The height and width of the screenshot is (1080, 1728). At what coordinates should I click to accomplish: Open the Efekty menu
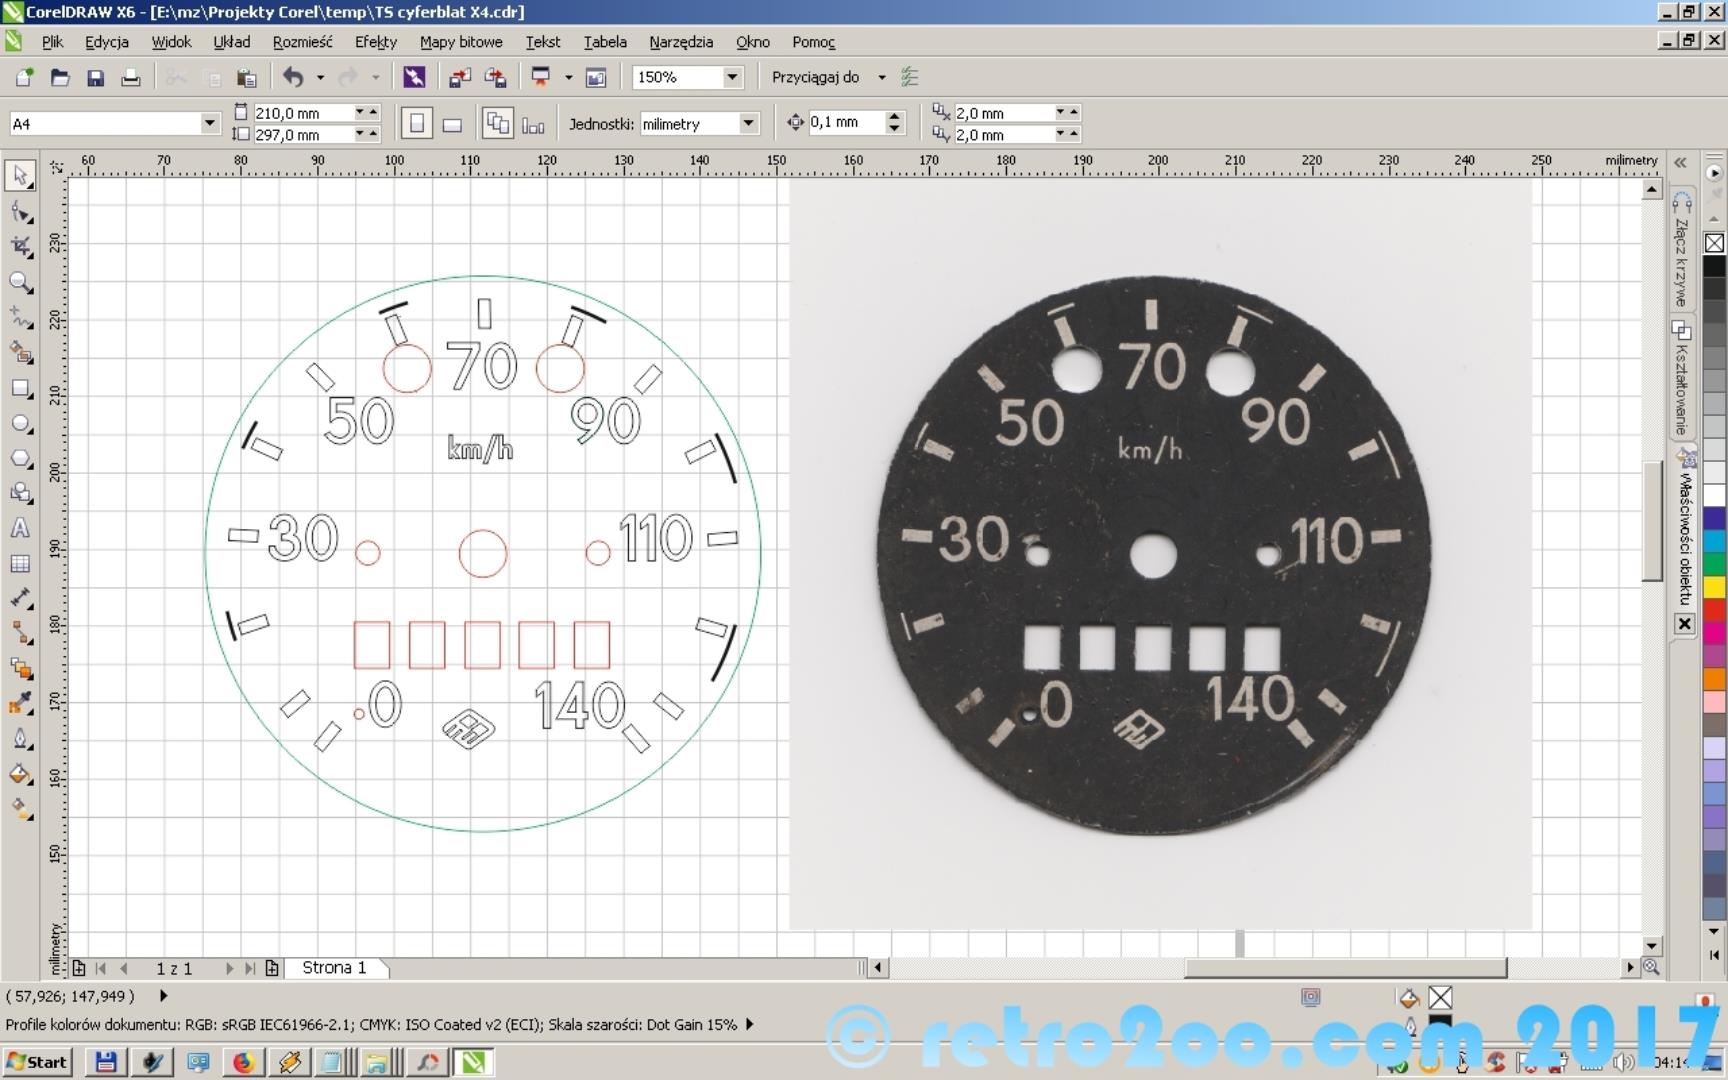(x=375, y=42)
